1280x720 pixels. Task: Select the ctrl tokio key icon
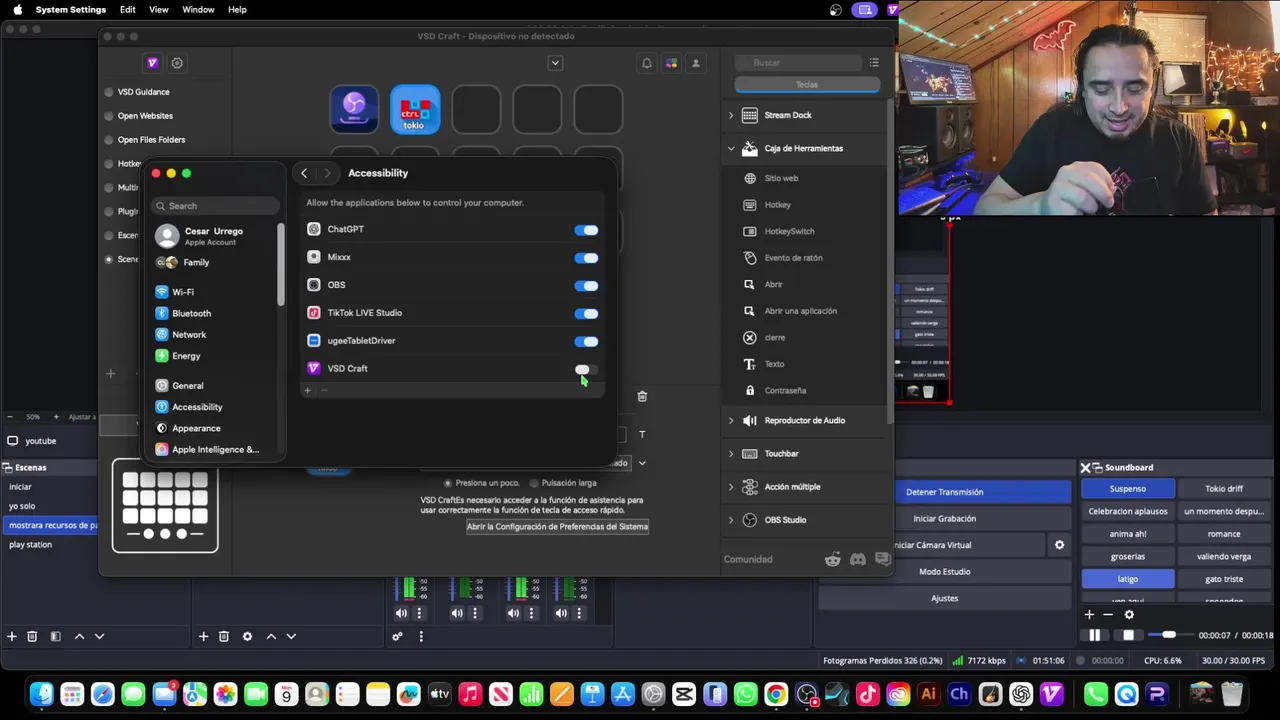[x=415, y=109]
